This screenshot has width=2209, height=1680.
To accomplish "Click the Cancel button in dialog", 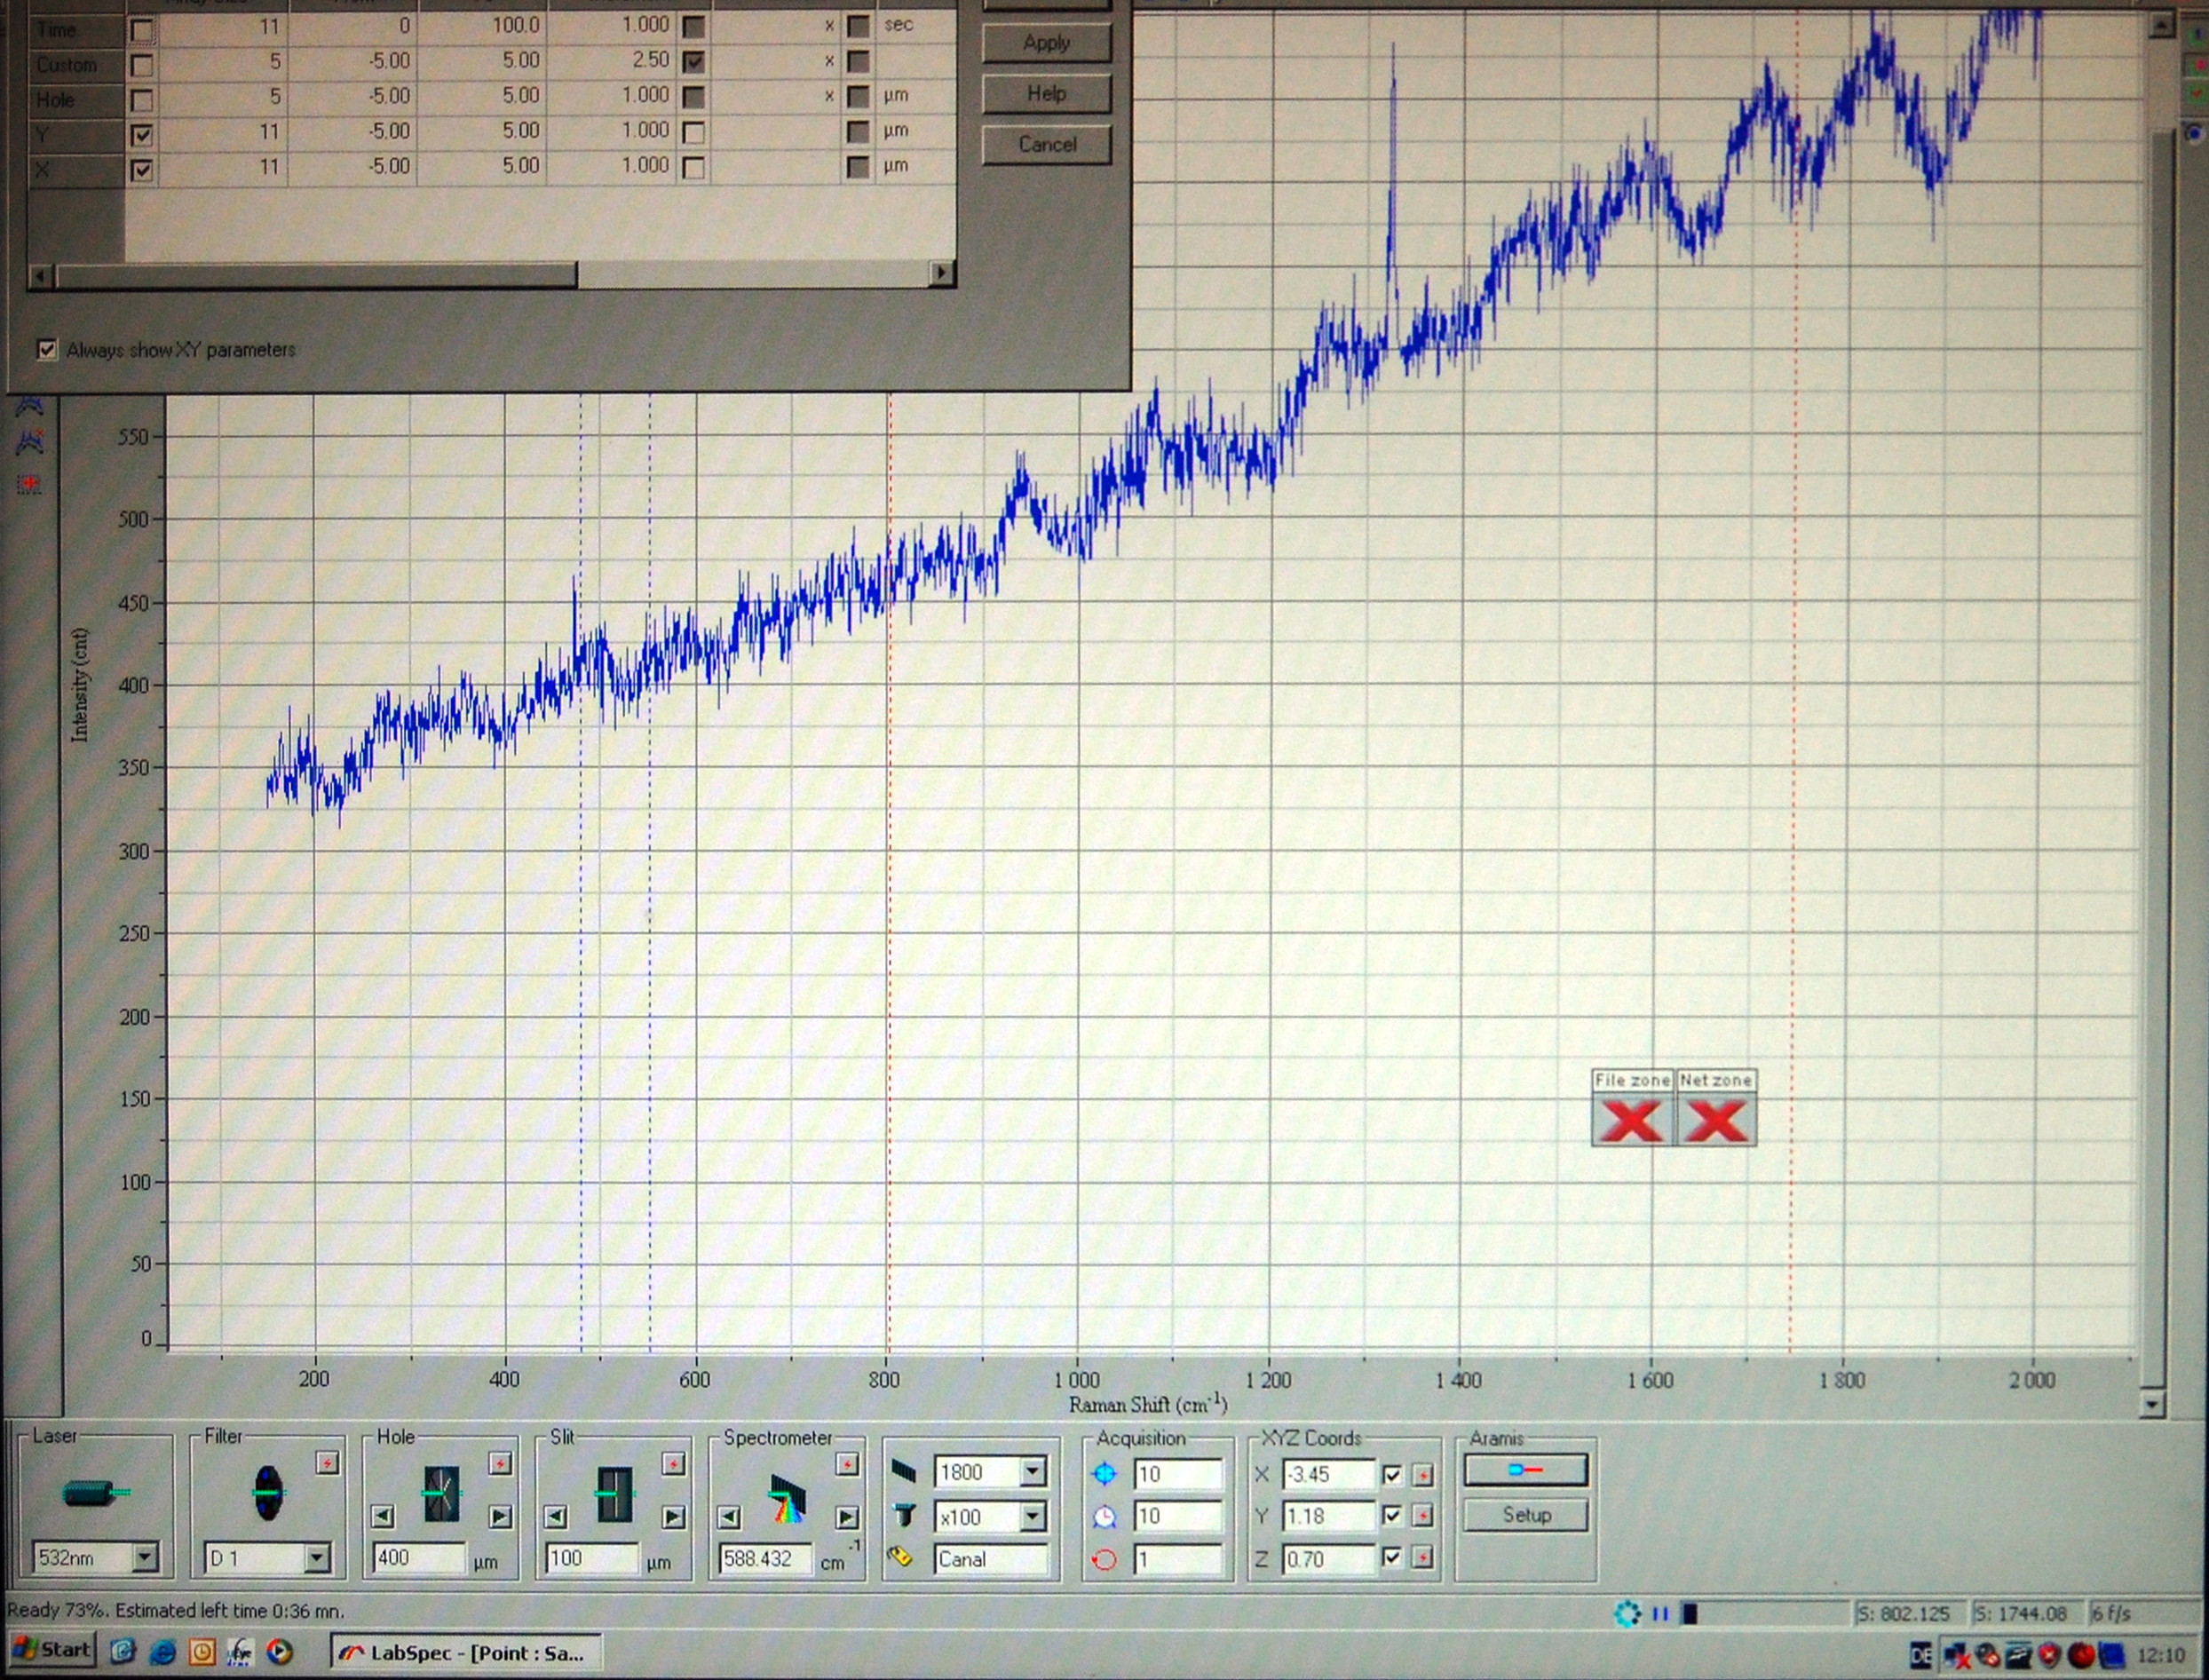I will 1047,145.
